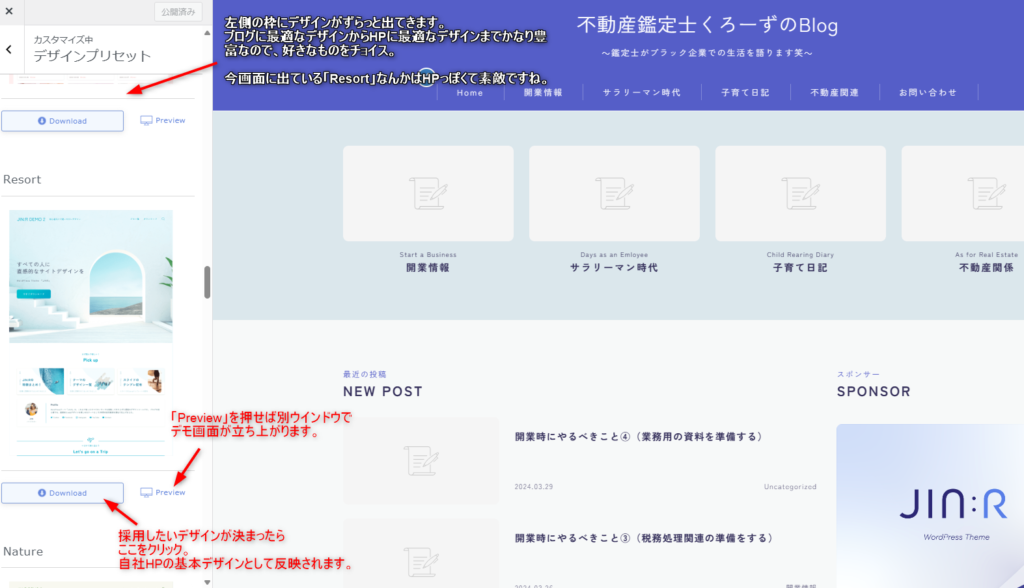
Task: Open the Home menu item
Action: pyautogui.click(x=470, y=93)
